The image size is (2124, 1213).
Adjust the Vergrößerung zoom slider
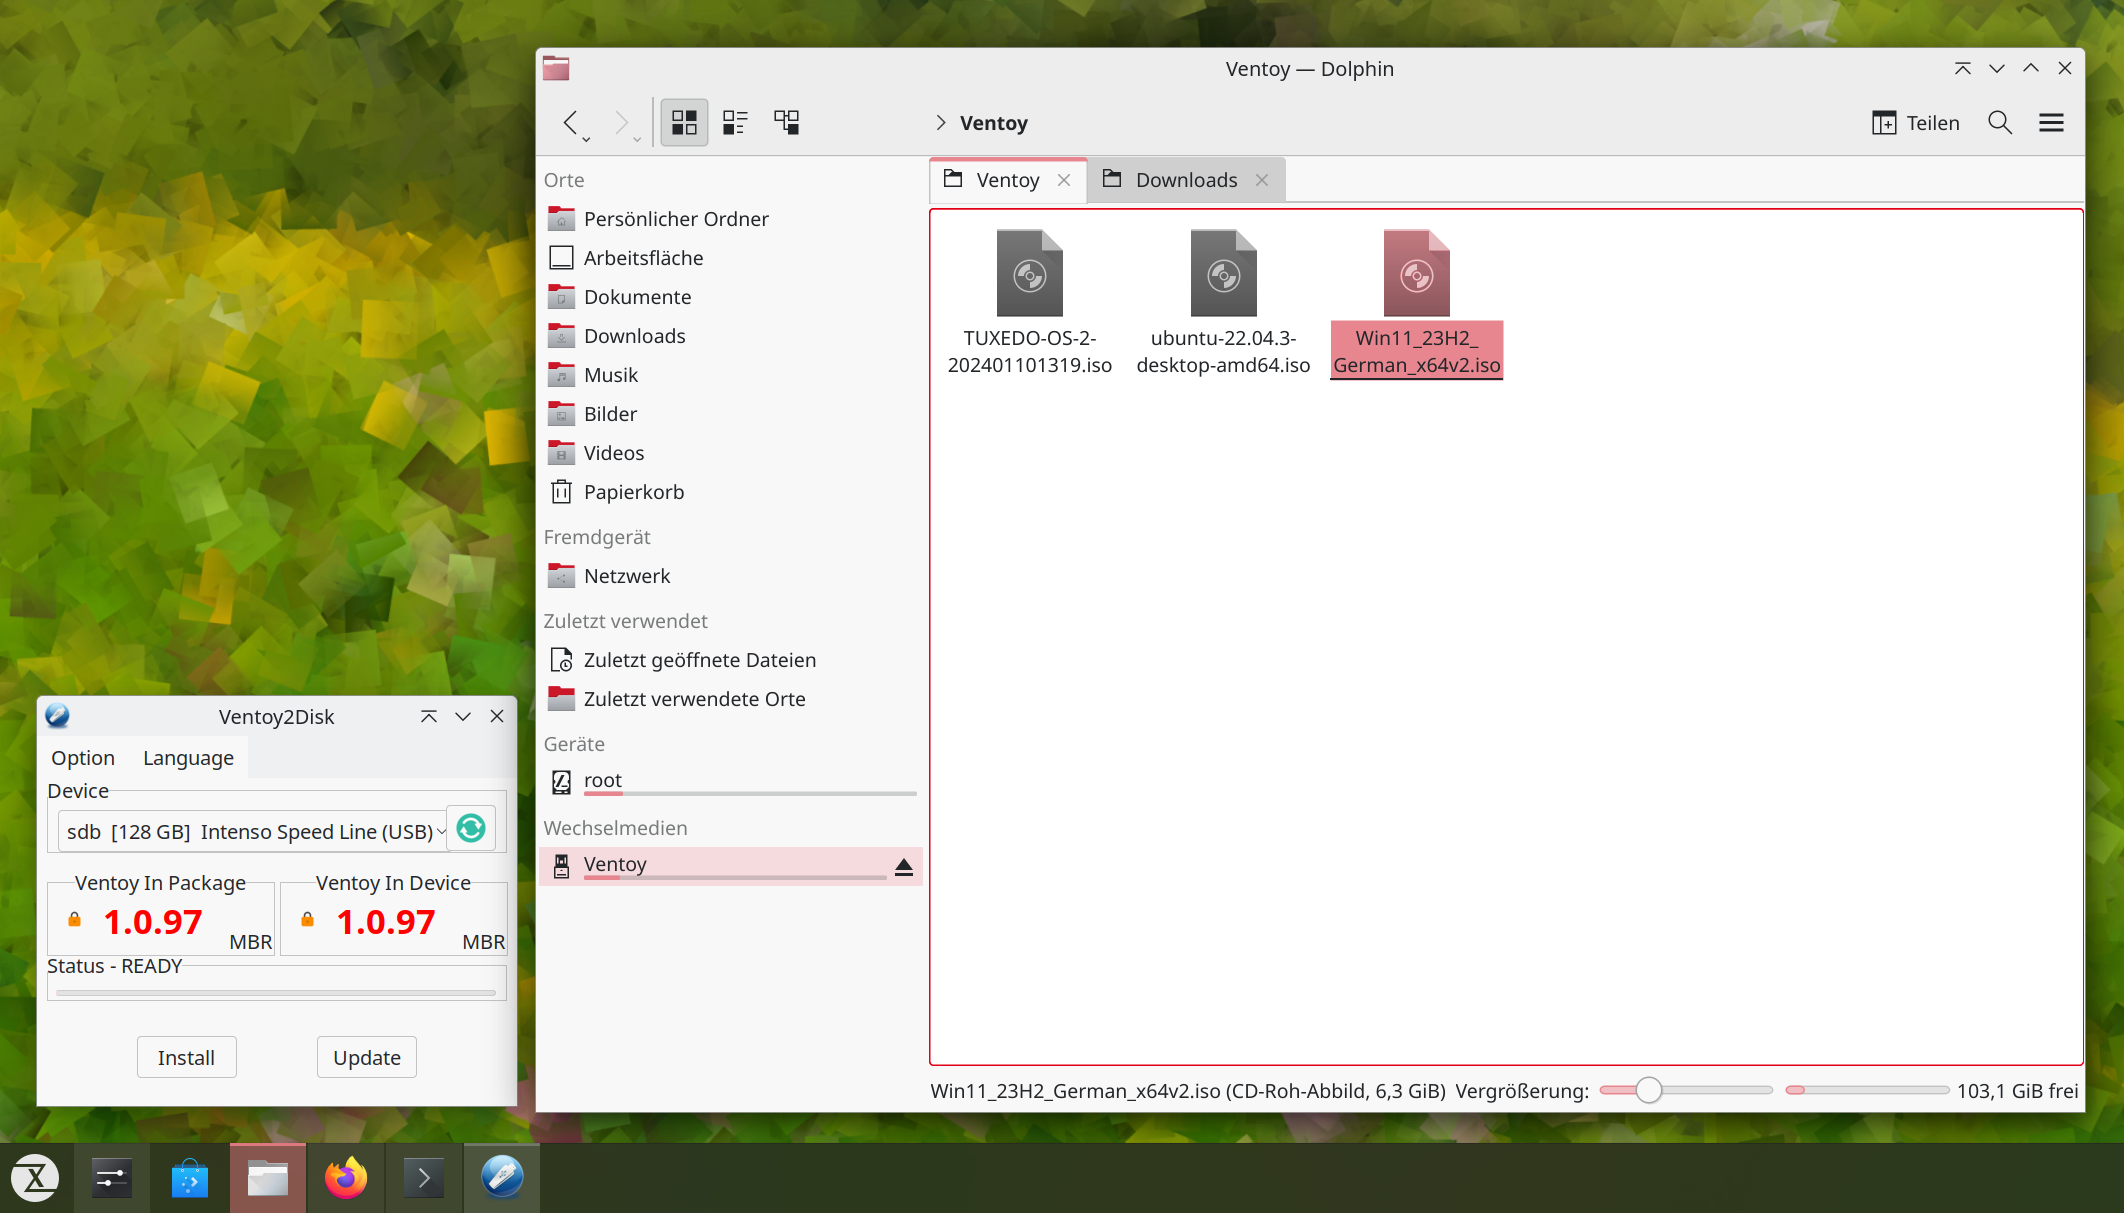(1648, 1090)
